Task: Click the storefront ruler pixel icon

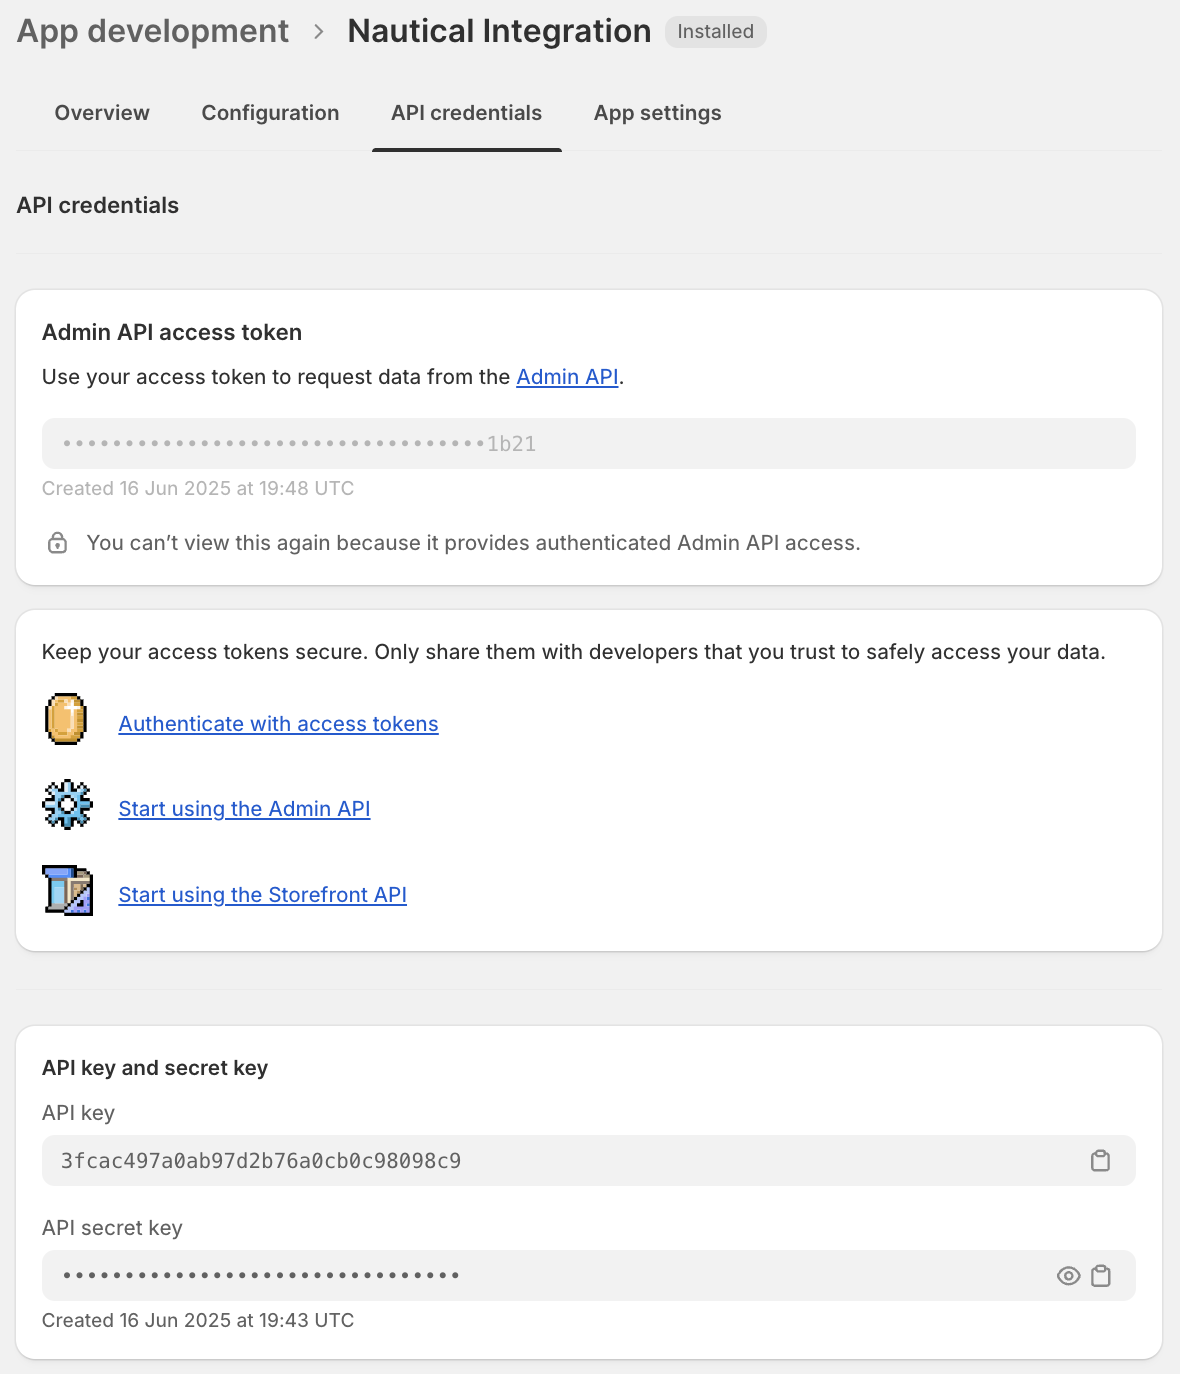Action: click(67, 891)
